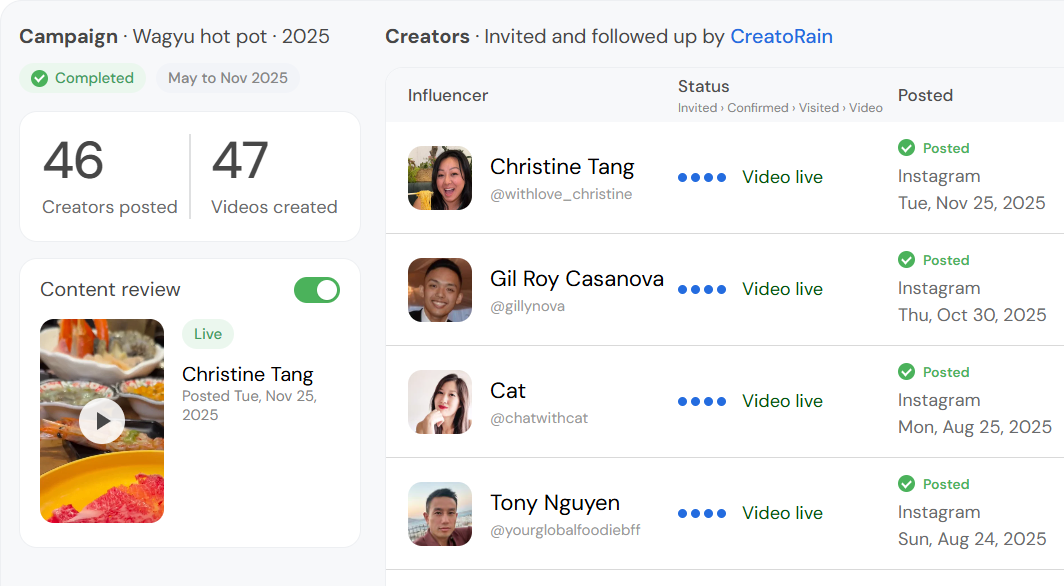Click Christine Tang name in Content review card
The image size is (1064, 586).
(x=248, y=374)
